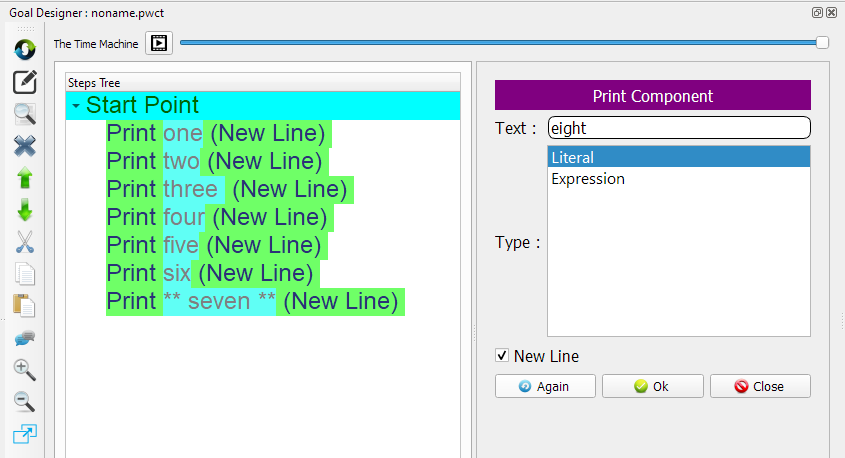
Task: Click the interact/new step icon at toolbar top
Action: click(x=25, y=49)
